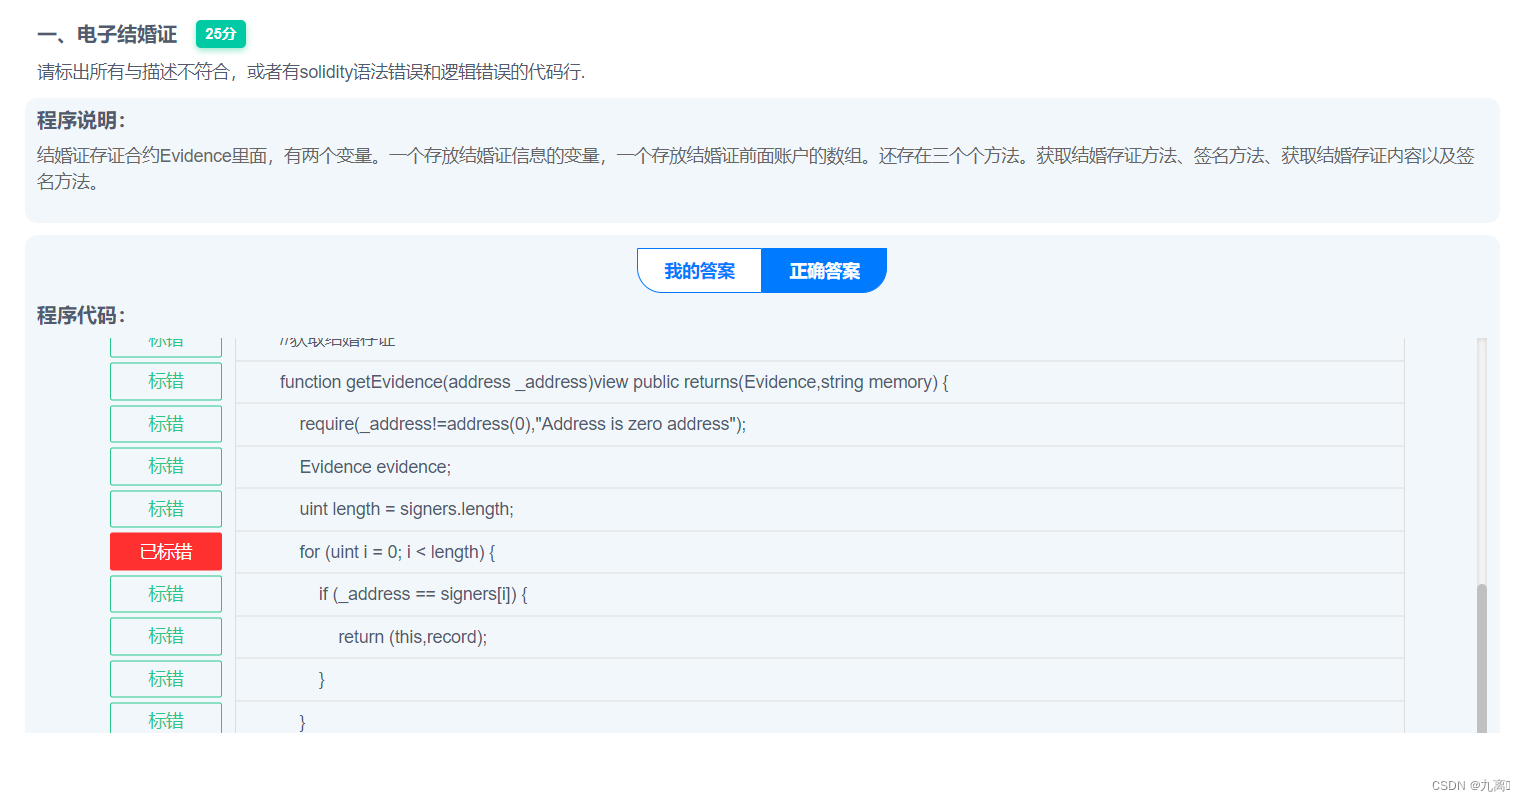Click code line 'uint length = signers.length;'
The image size is (1525, 801).
pyautogui.click(x=820, y=509)
